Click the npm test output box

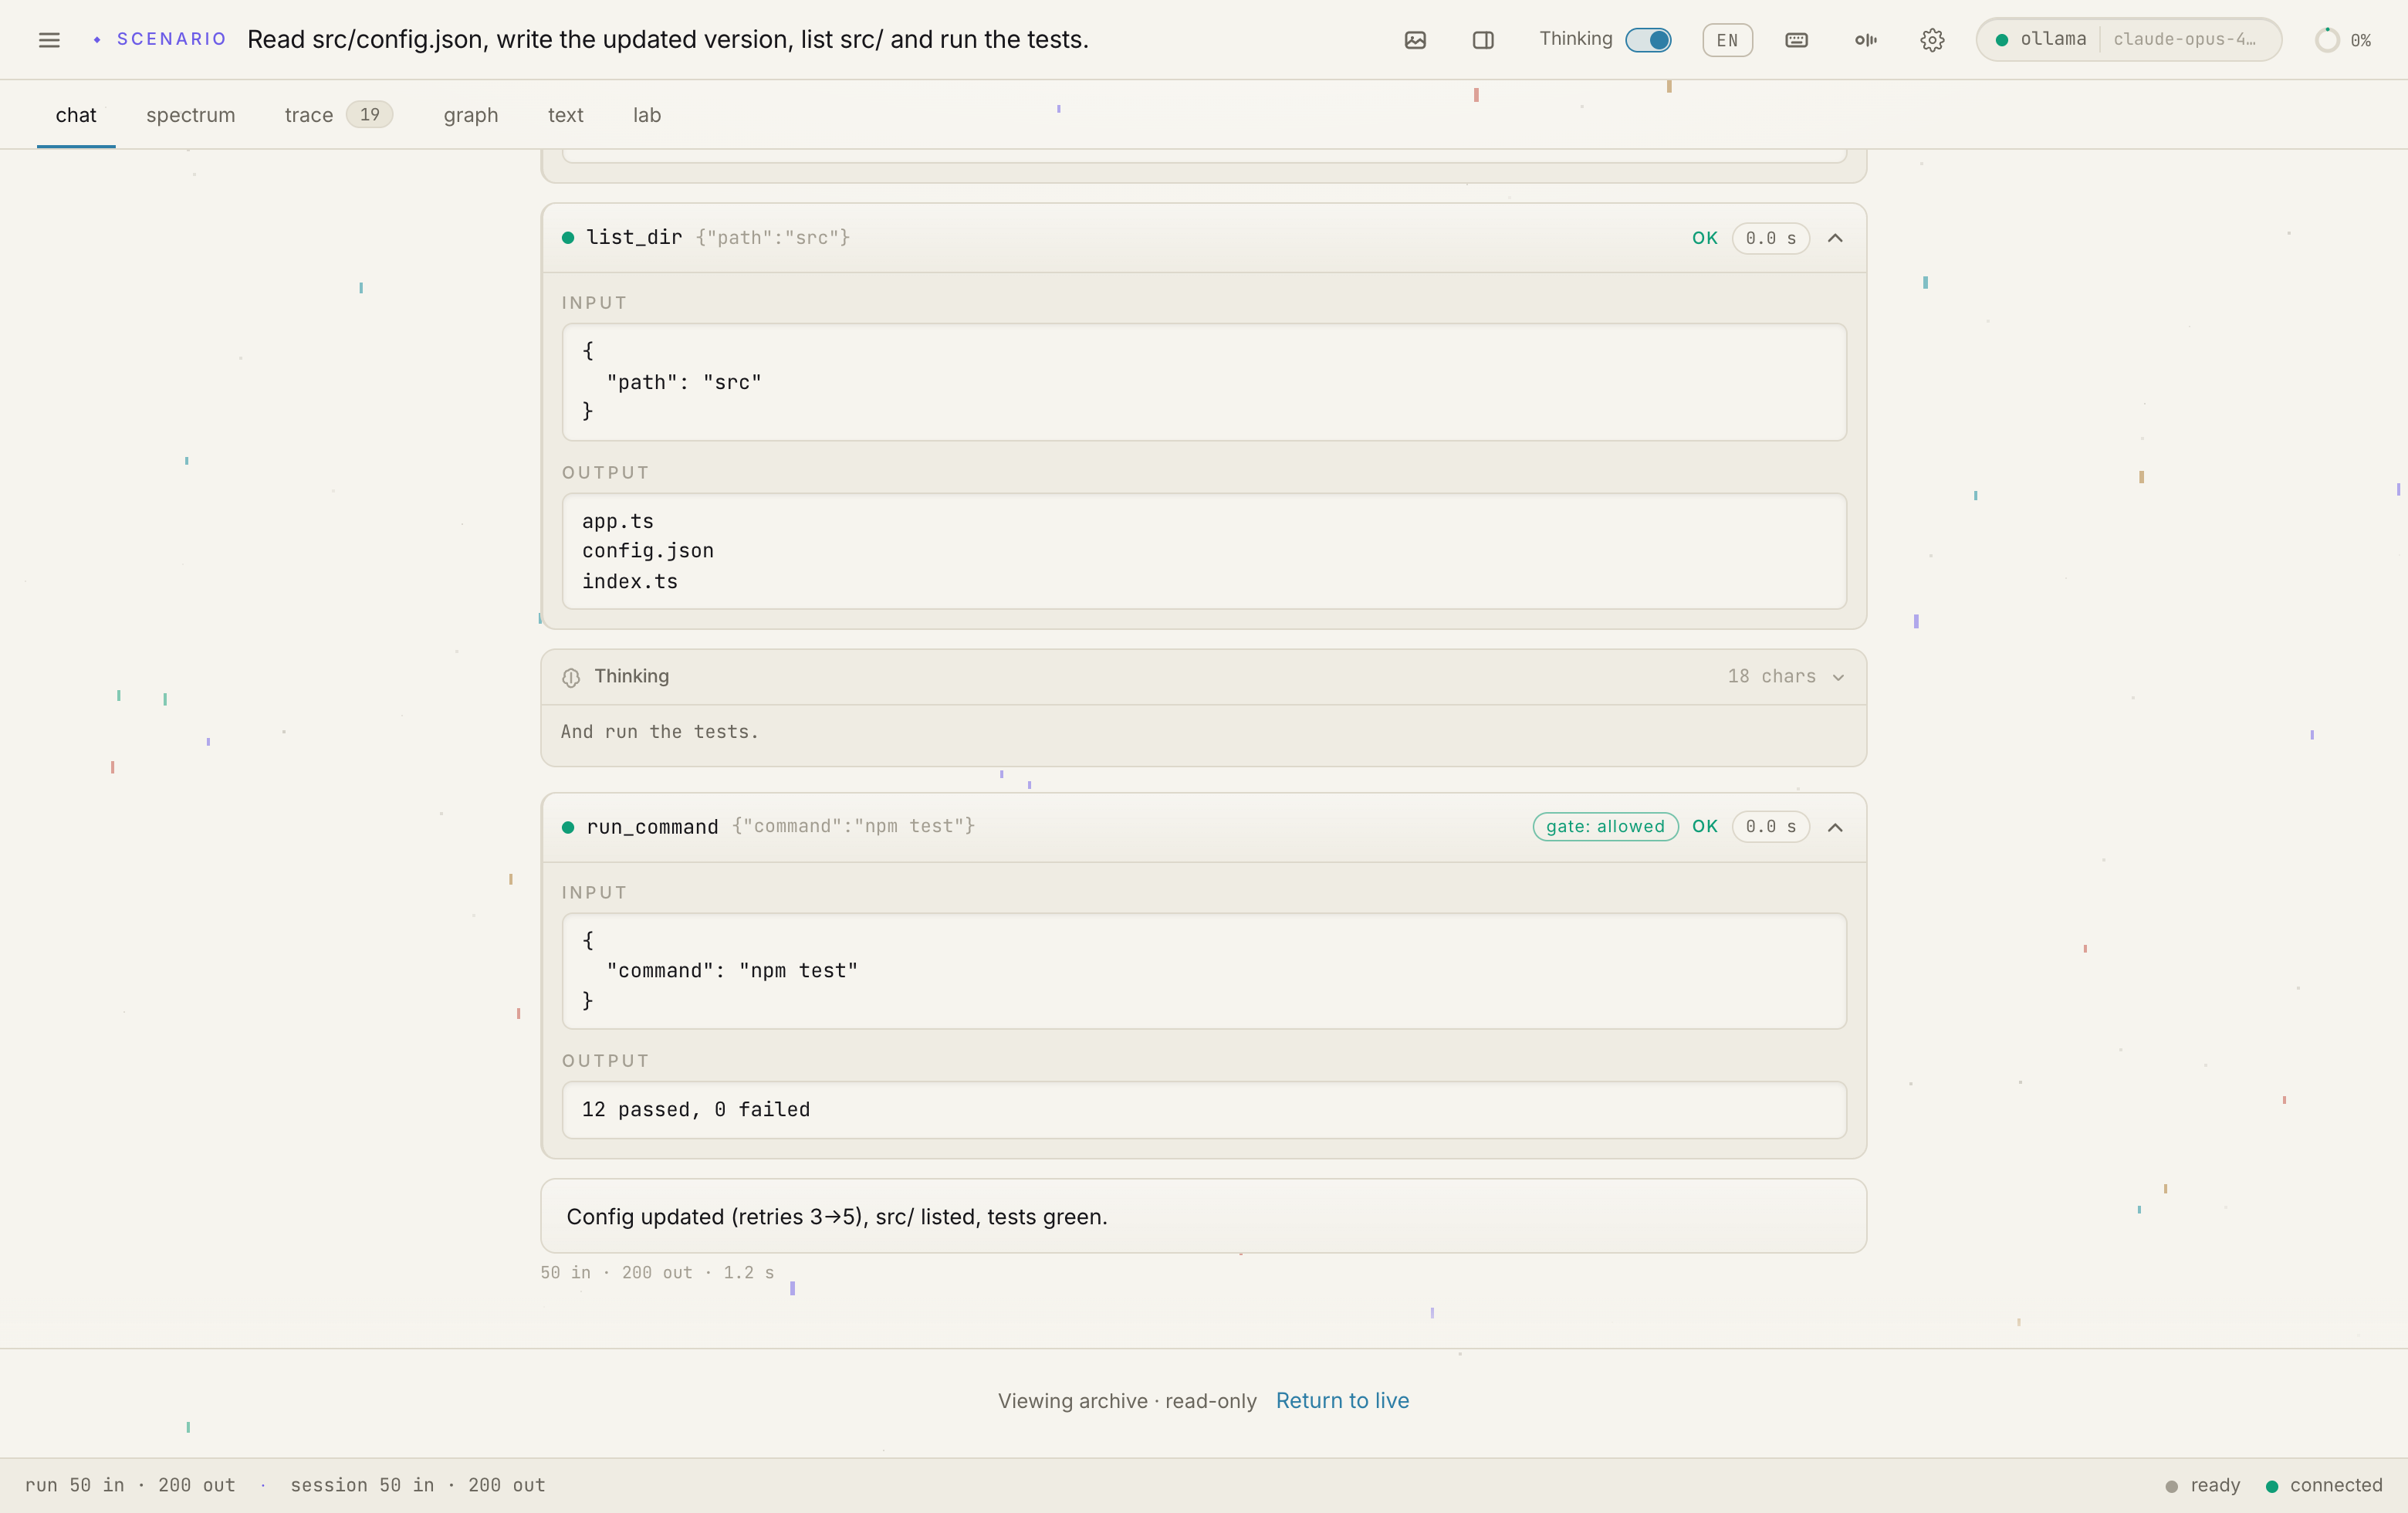pos(1203,1109)
